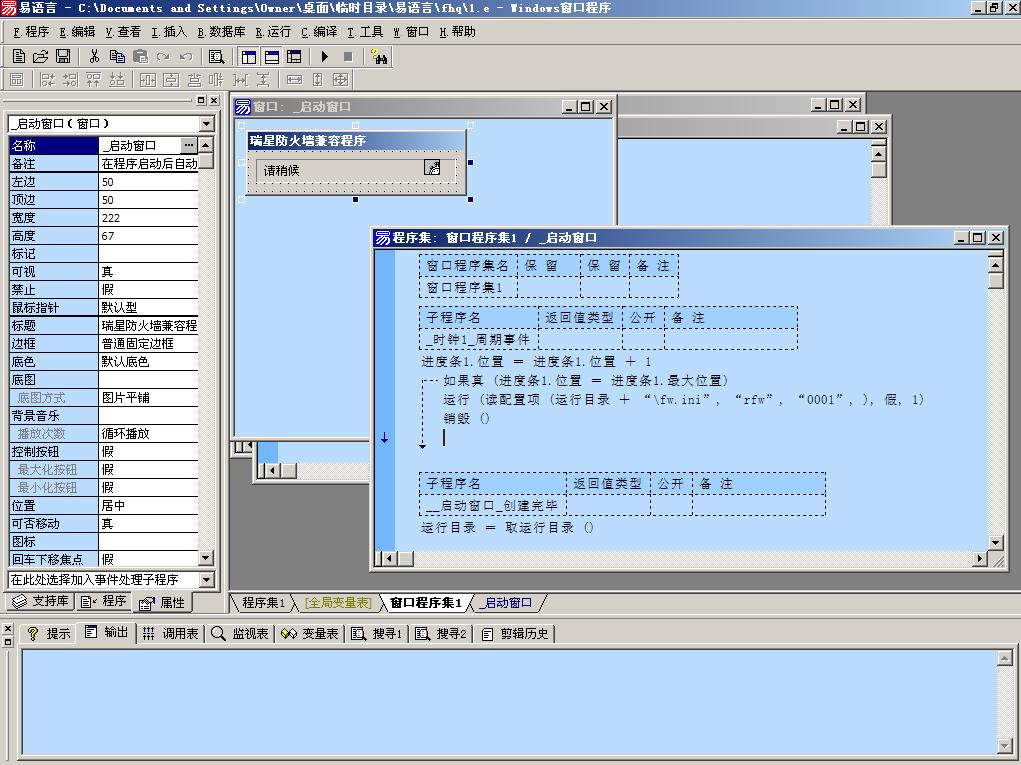This screenshot has width=1021, height=765.
Task: Click the make same width icon
Action: coord(294,79)
